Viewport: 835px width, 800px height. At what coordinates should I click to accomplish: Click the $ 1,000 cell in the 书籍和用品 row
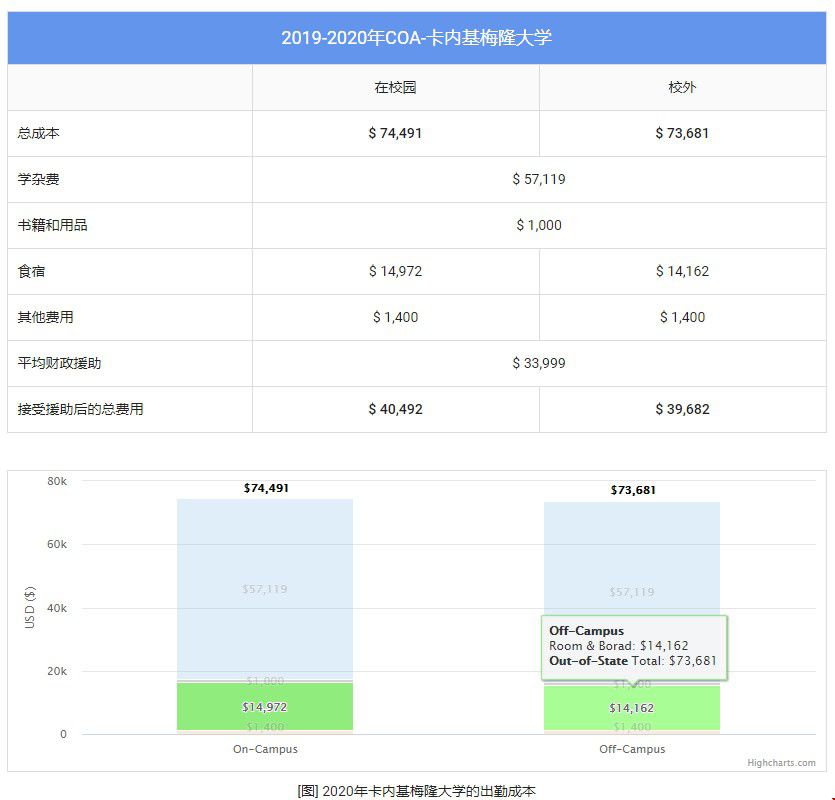point(539,225)
